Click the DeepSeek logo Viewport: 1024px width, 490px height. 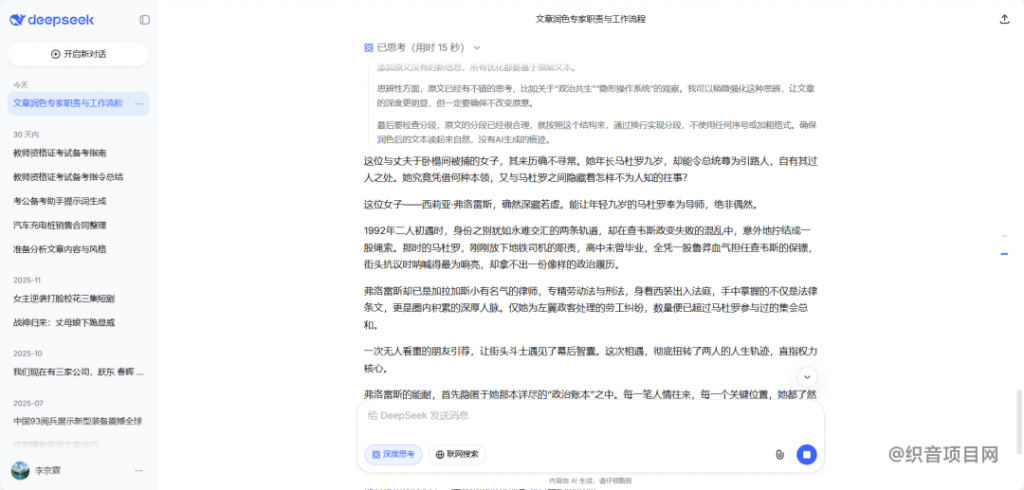point(52,20)
